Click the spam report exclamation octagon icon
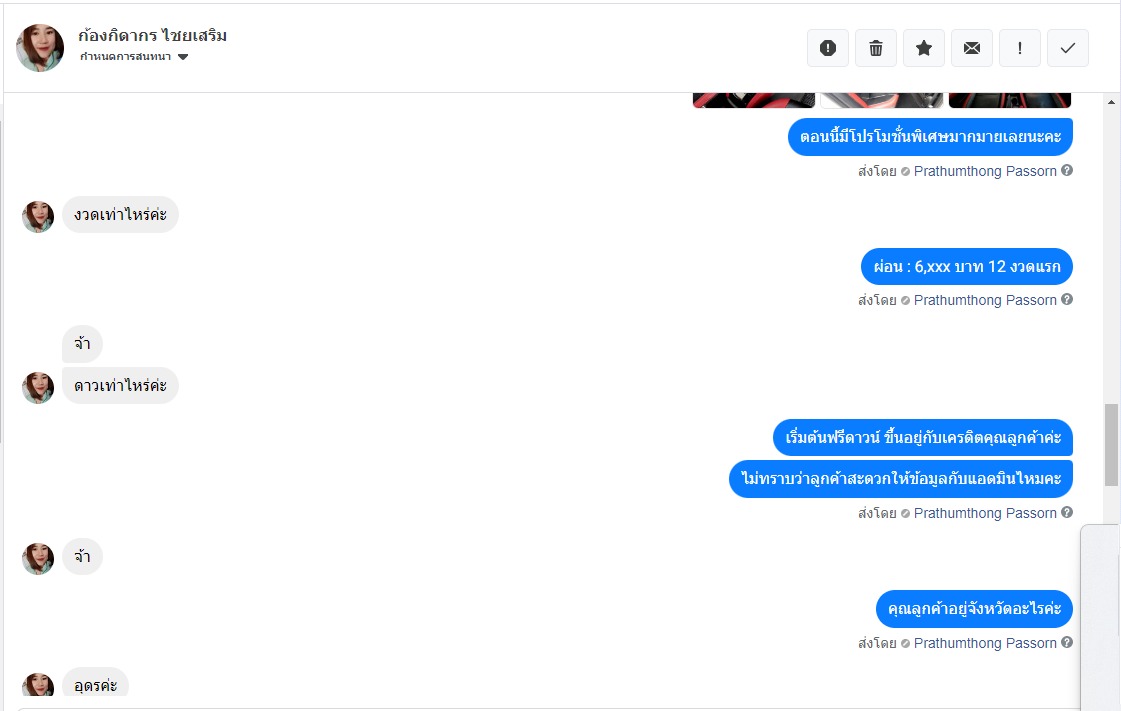This screenshot has width=1121, height=711. tap(828, 48)
